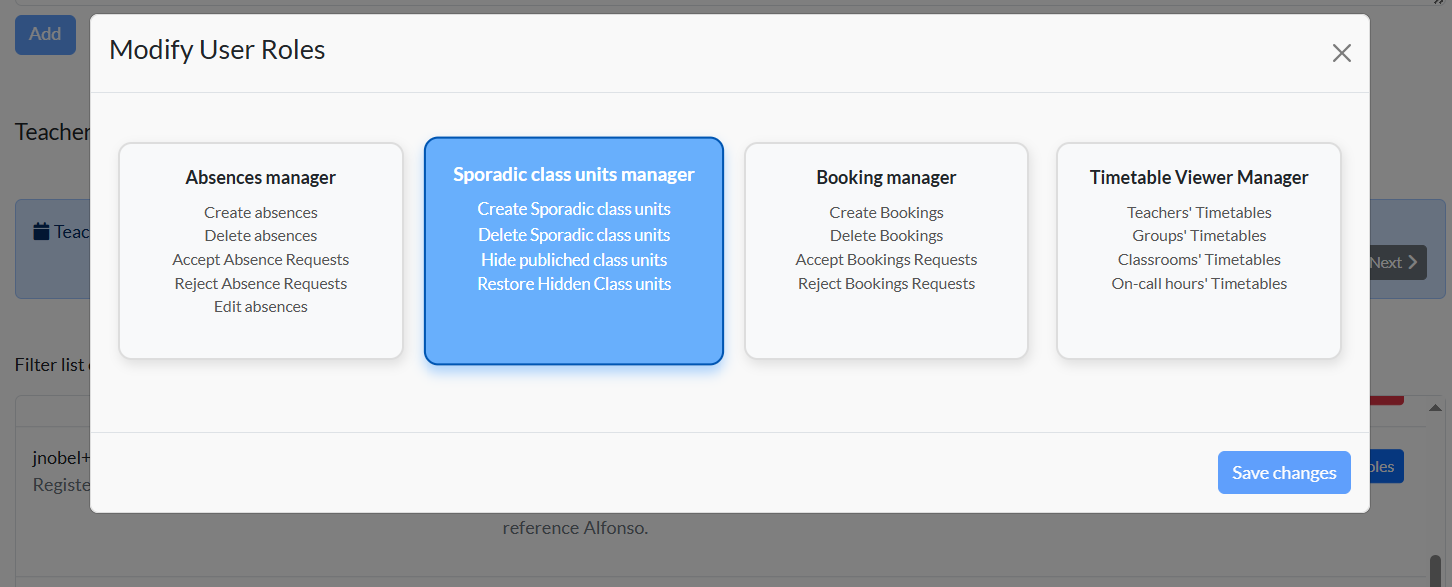Click the Next button in the background
1452x587 pixels.
pyautogui.click(x=1398, y=263)
